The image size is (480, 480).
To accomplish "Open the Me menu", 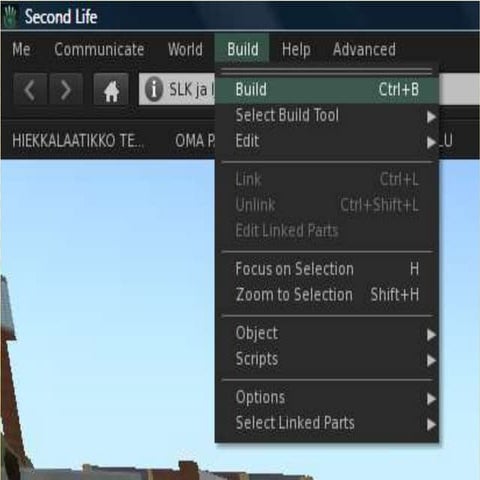I will 21,50.
